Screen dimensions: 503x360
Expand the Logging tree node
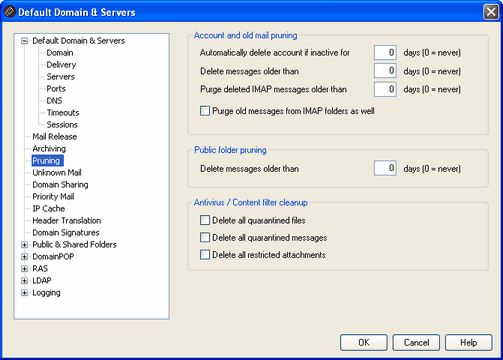[24, 293]
